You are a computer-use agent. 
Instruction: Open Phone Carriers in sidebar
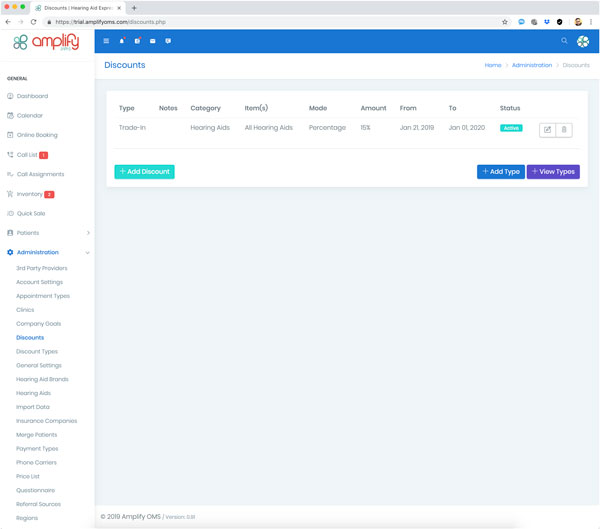pos(36,462)
